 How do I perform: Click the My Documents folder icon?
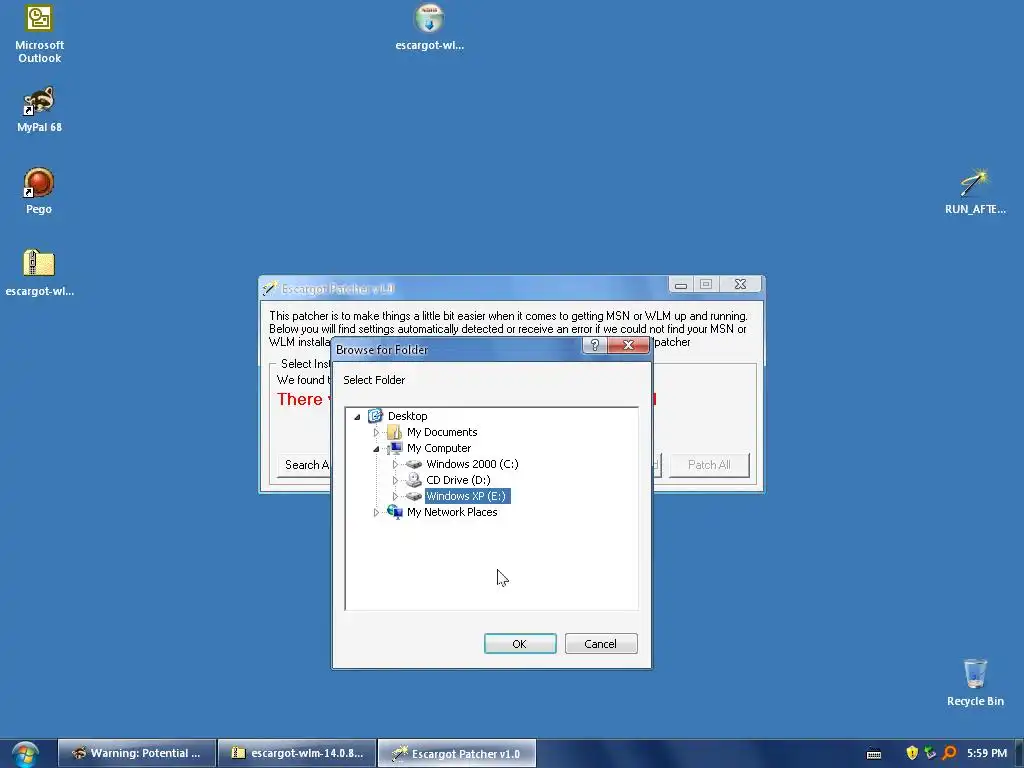pos(394,432)
